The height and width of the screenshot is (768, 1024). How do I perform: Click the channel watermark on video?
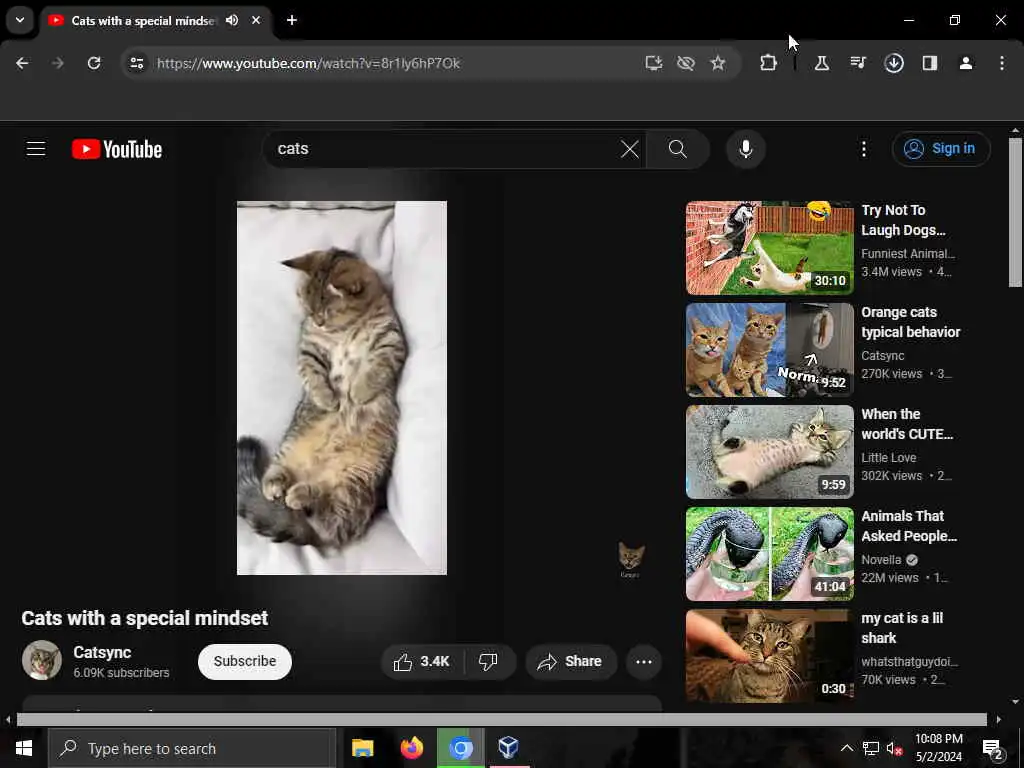pyautogui.click(x=631, y=560)
